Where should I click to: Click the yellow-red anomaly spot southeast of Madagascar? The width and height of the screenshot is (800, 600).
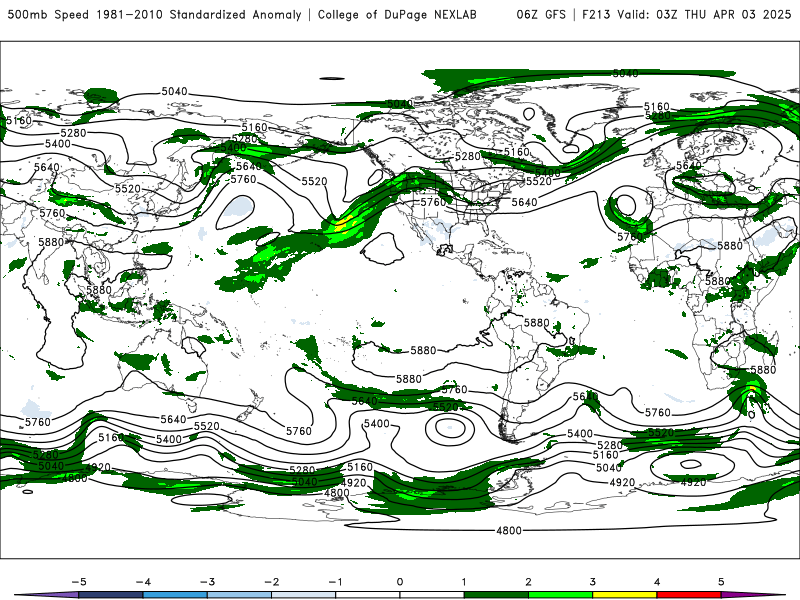coord(752,390)
